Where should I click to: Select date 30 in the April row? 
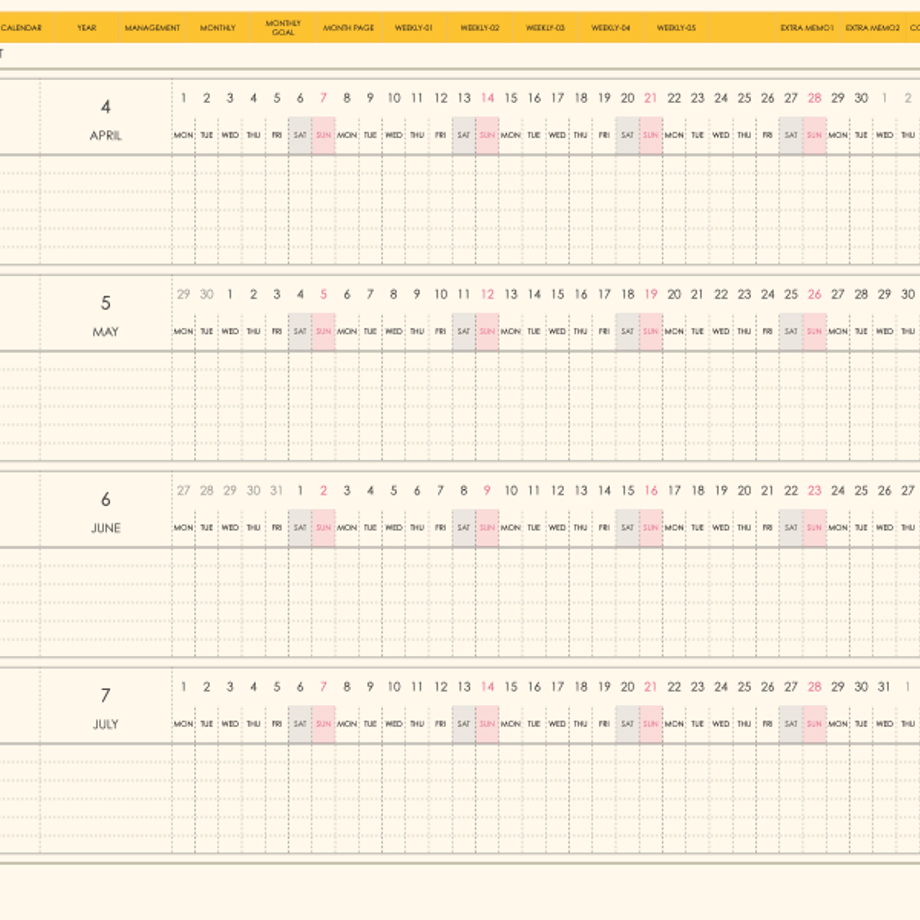coord(861,98)
